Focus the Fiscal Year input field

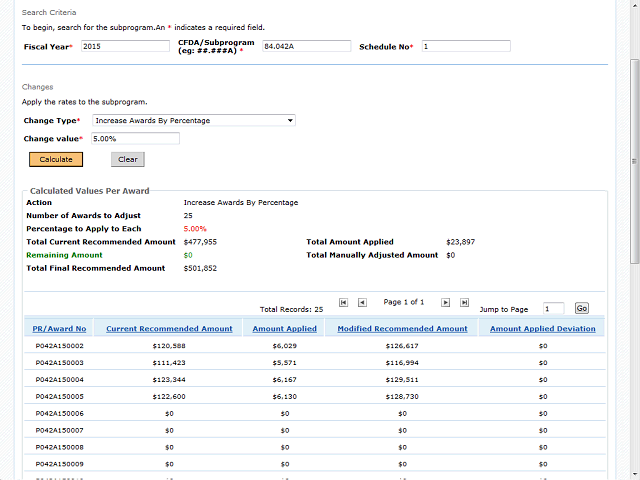click(125, 46)
